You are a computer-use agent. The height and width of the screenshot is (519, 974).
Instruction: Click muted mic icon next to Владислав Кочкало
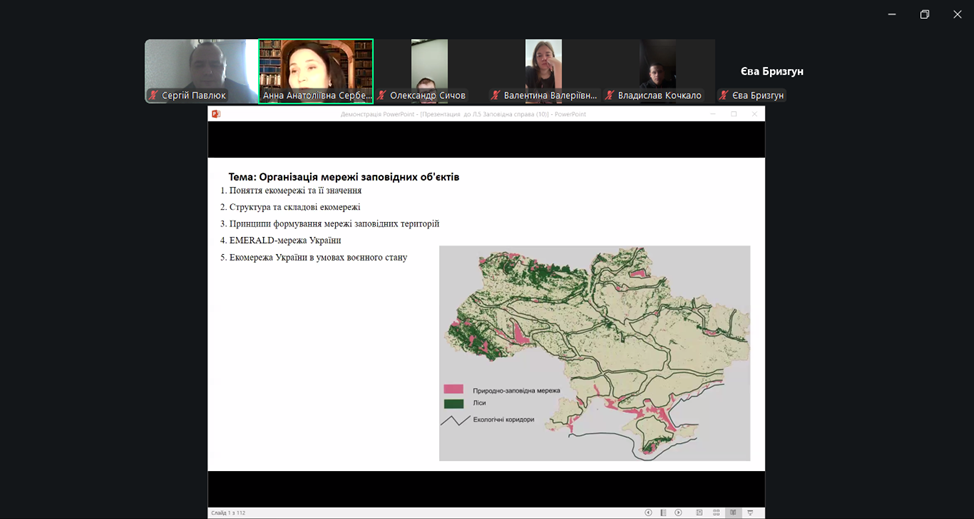(609, 96)
